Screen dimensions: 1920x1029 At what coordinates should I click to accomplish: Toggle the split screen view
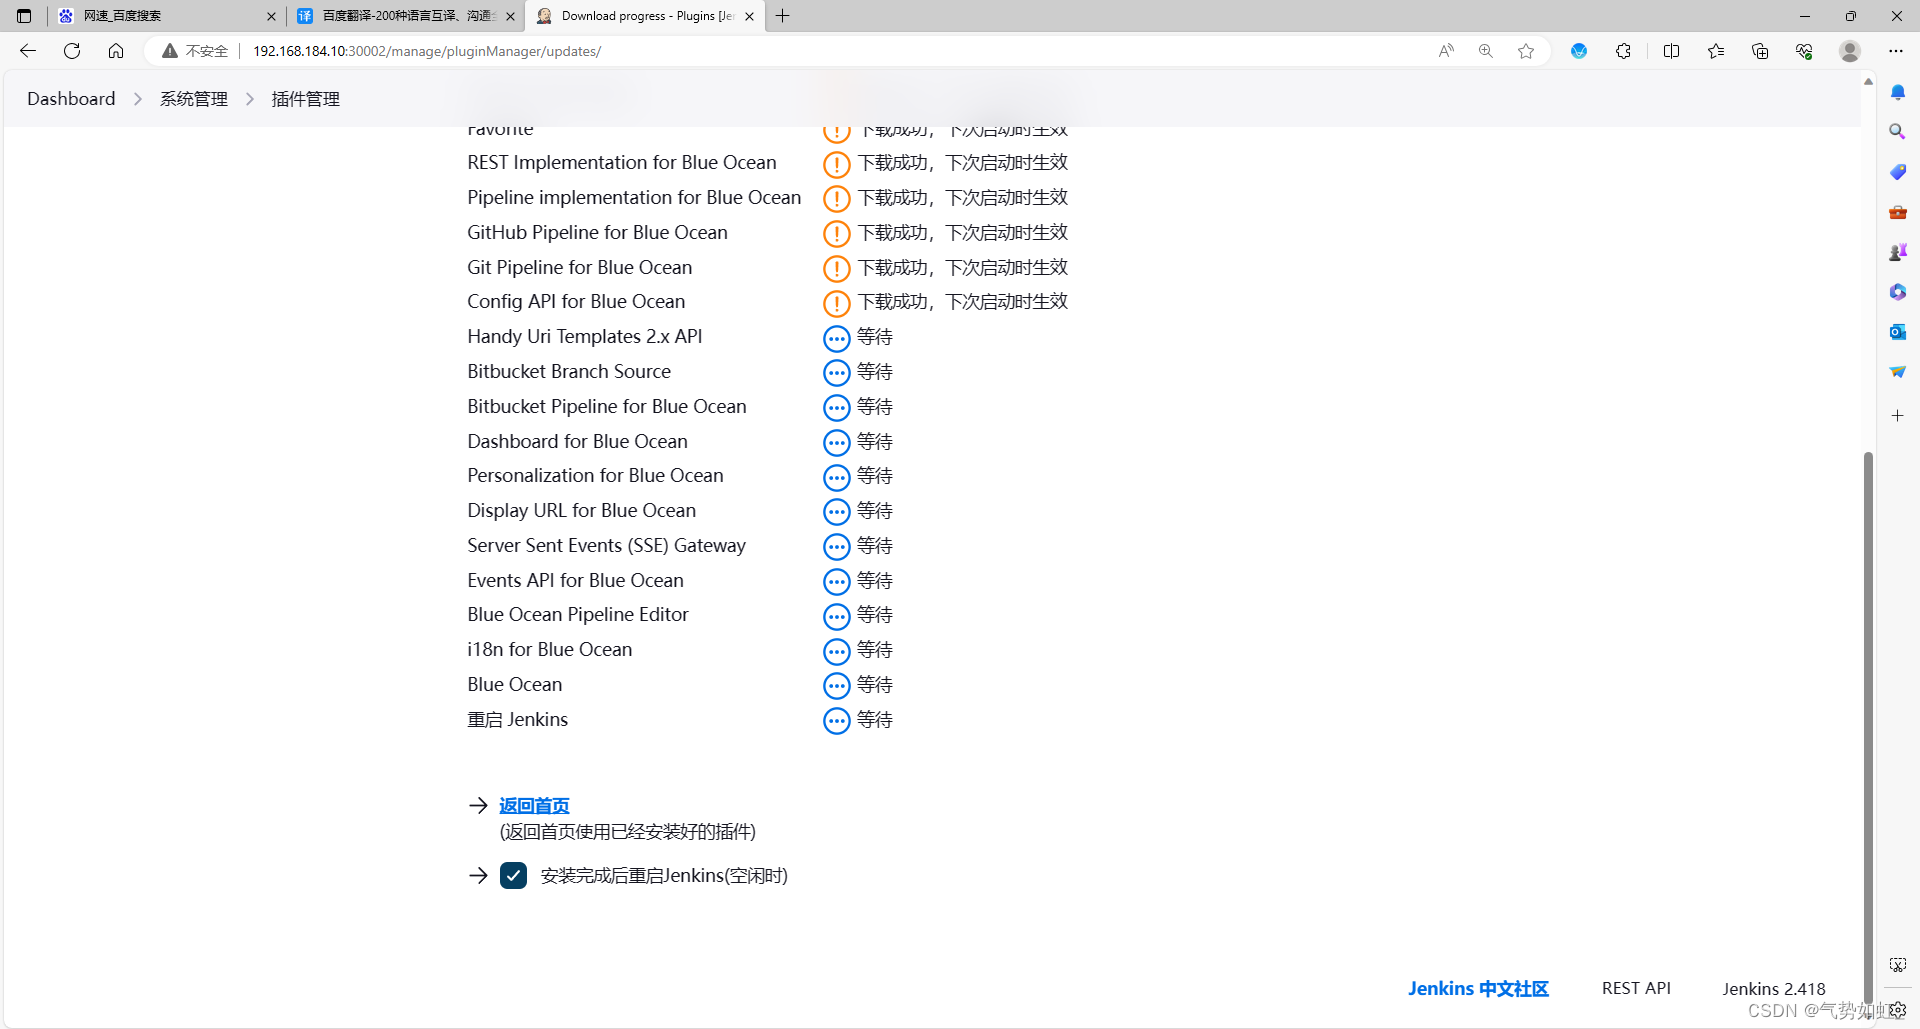click(x=1671, y=51)
